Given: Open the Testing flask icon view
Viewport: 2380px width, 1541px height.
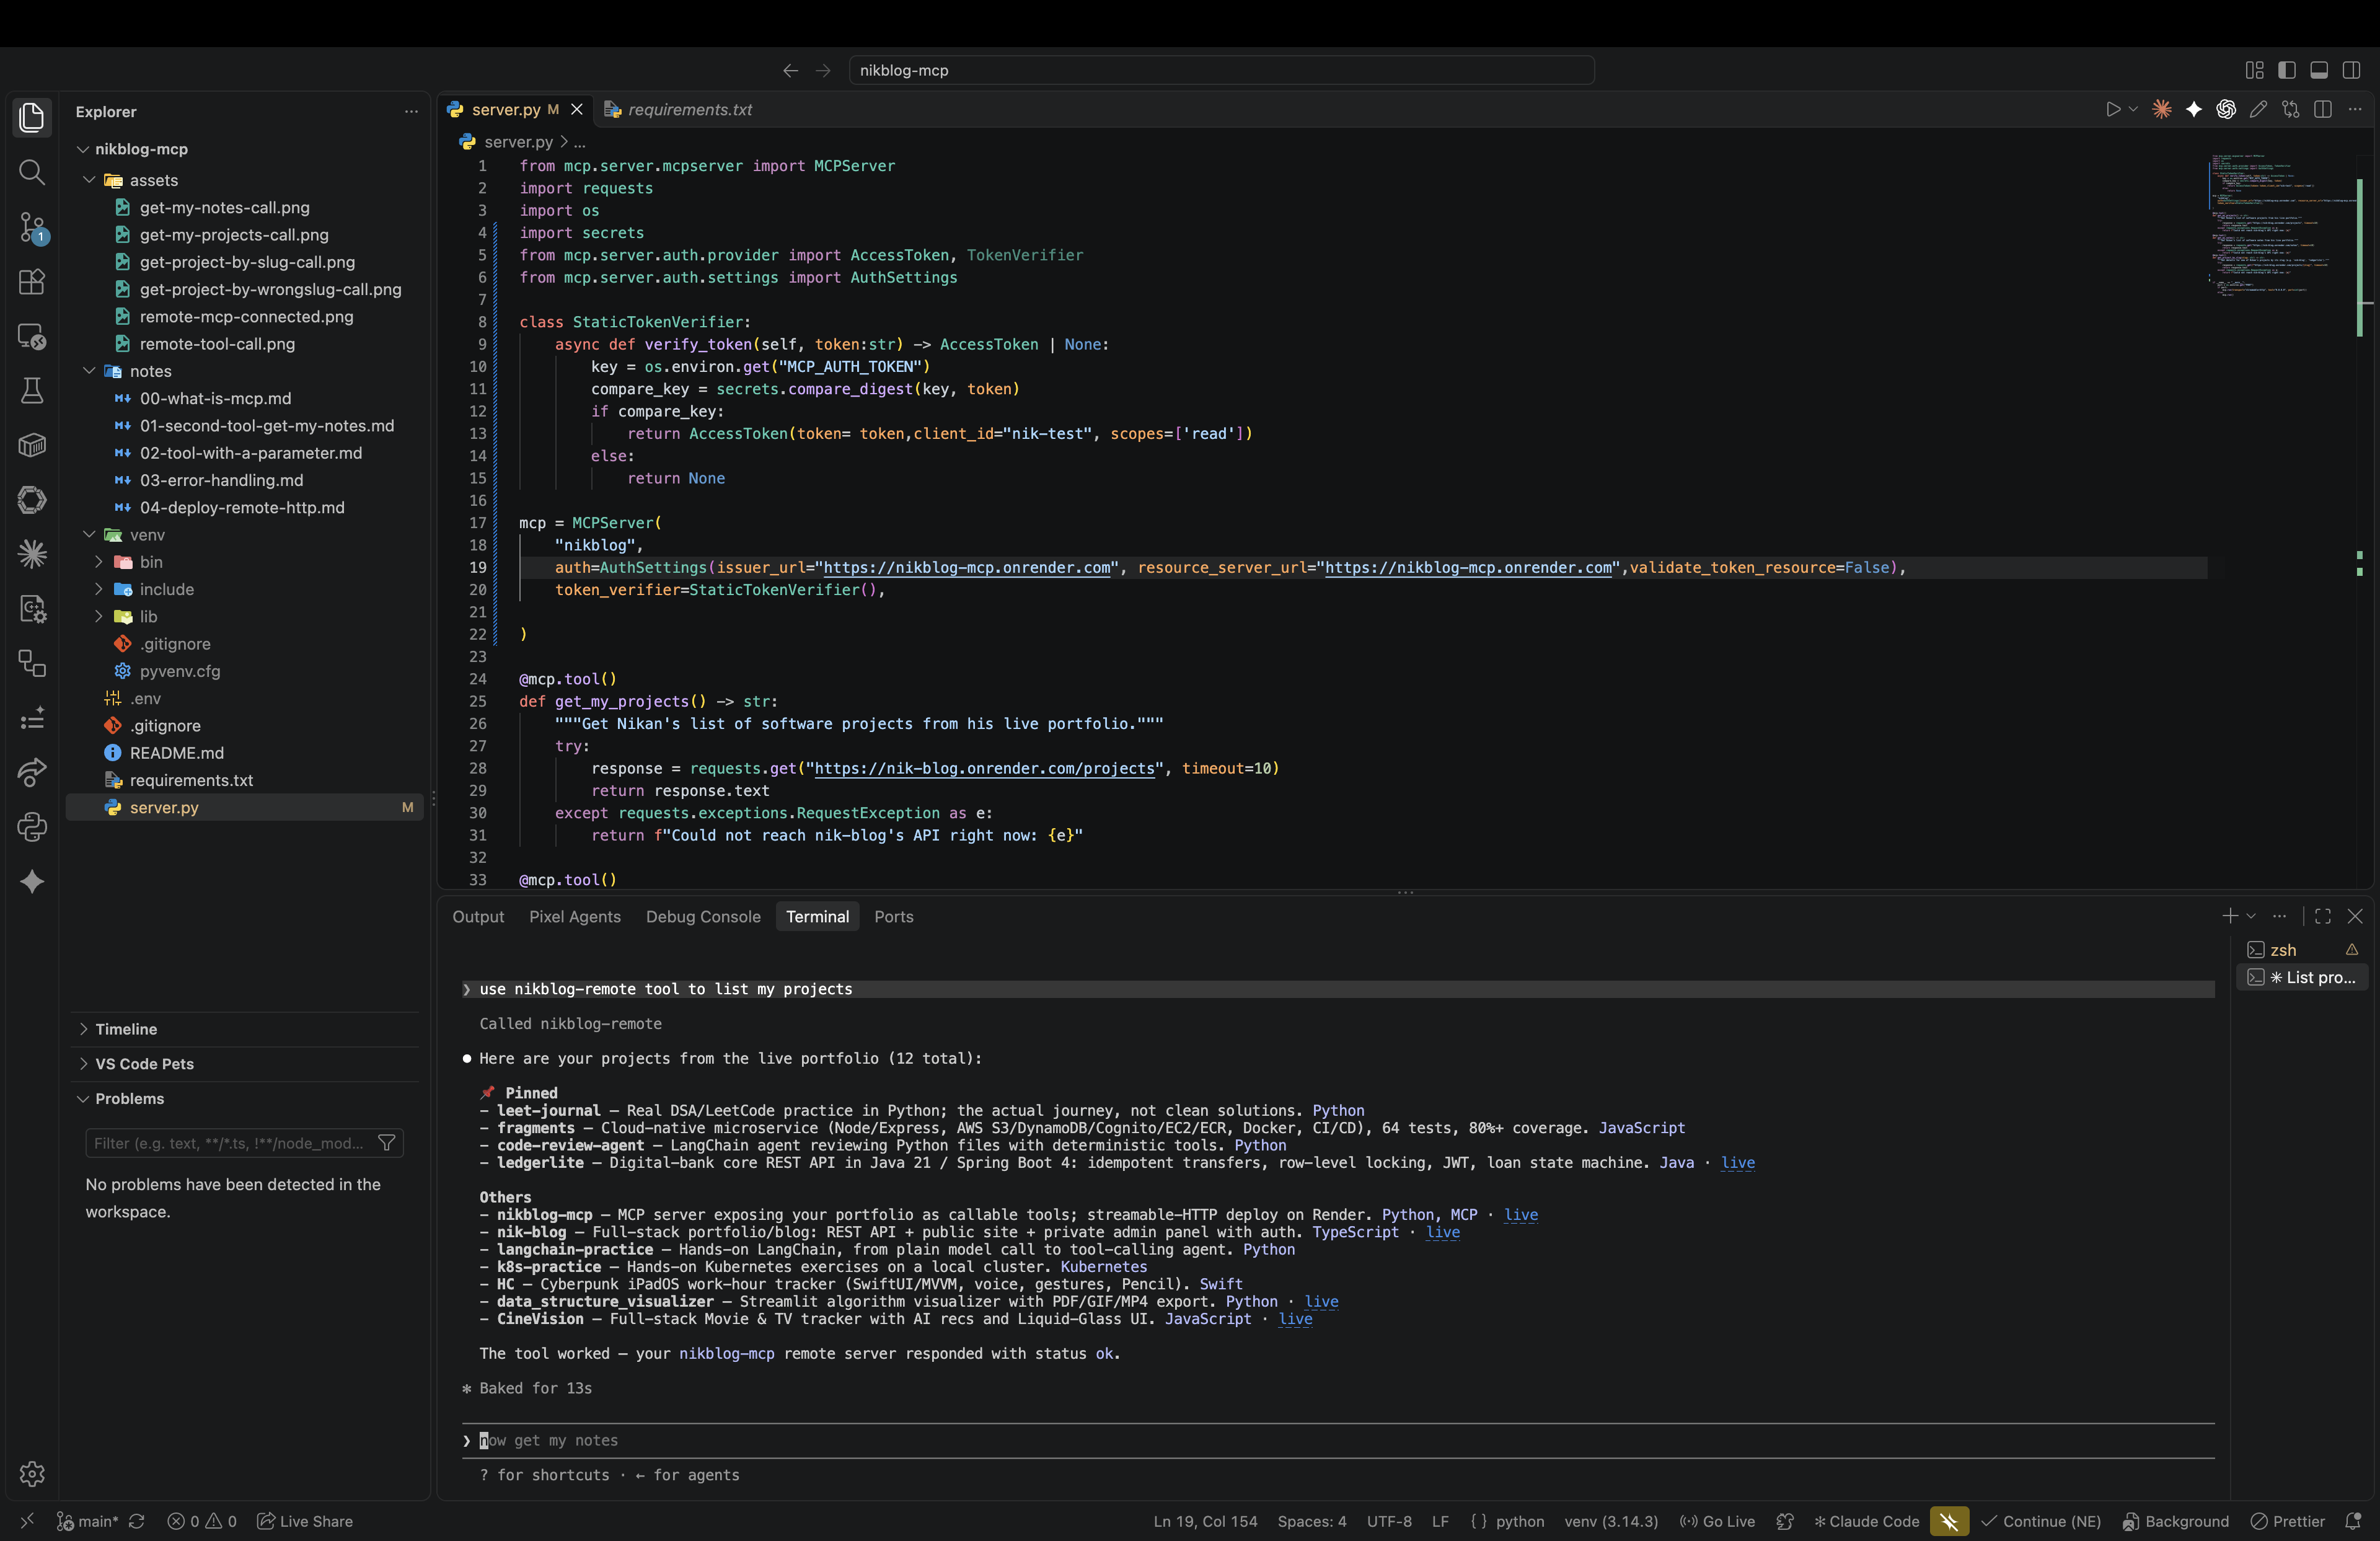Looking at the screenshot, I should [x=32, y=390].
